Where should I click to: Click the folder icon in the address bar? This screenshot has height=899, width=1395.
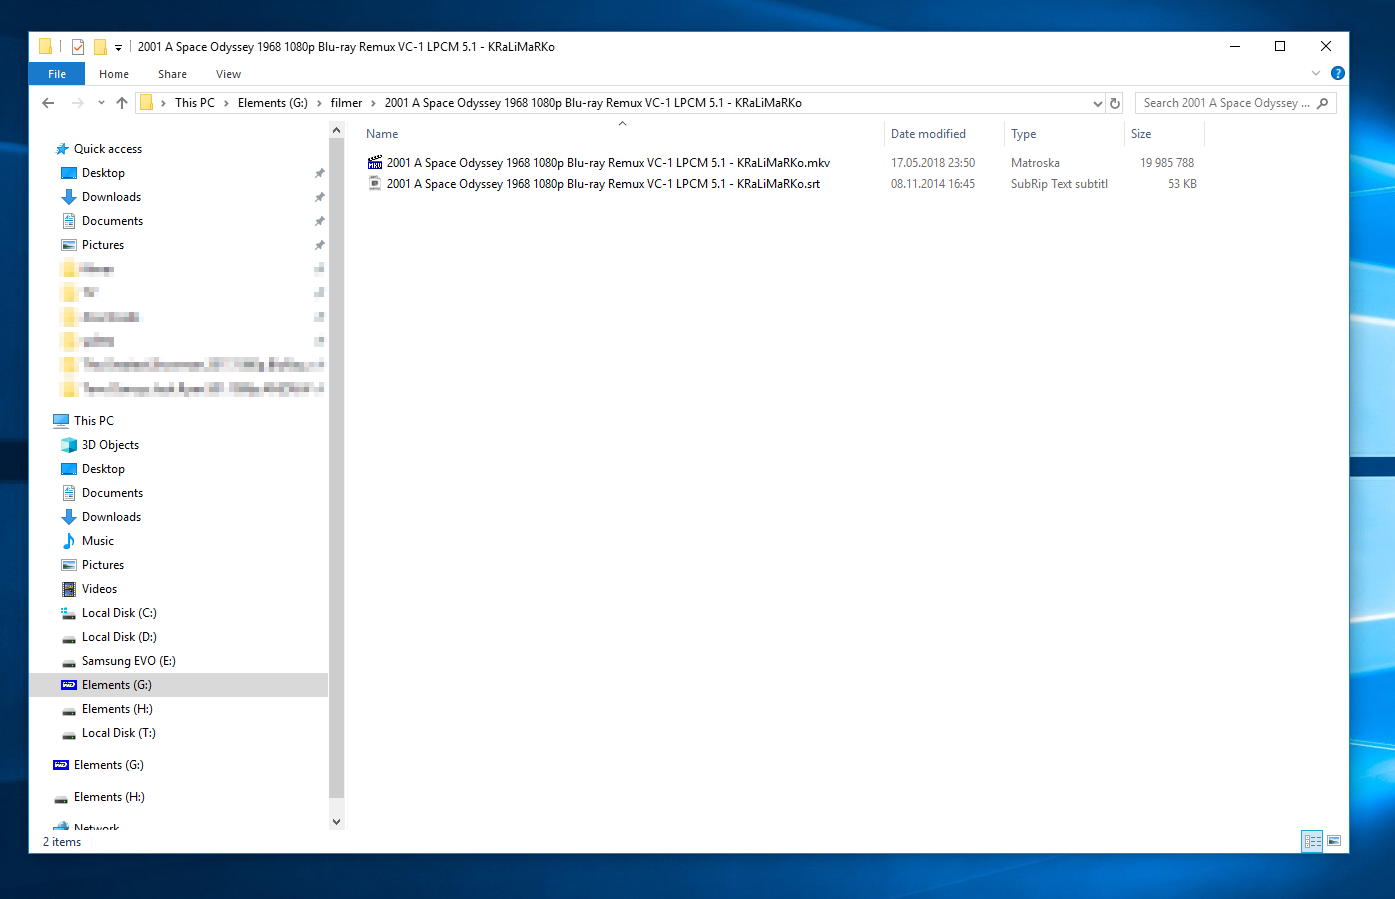pyautogui.click(x=146, y=102)
